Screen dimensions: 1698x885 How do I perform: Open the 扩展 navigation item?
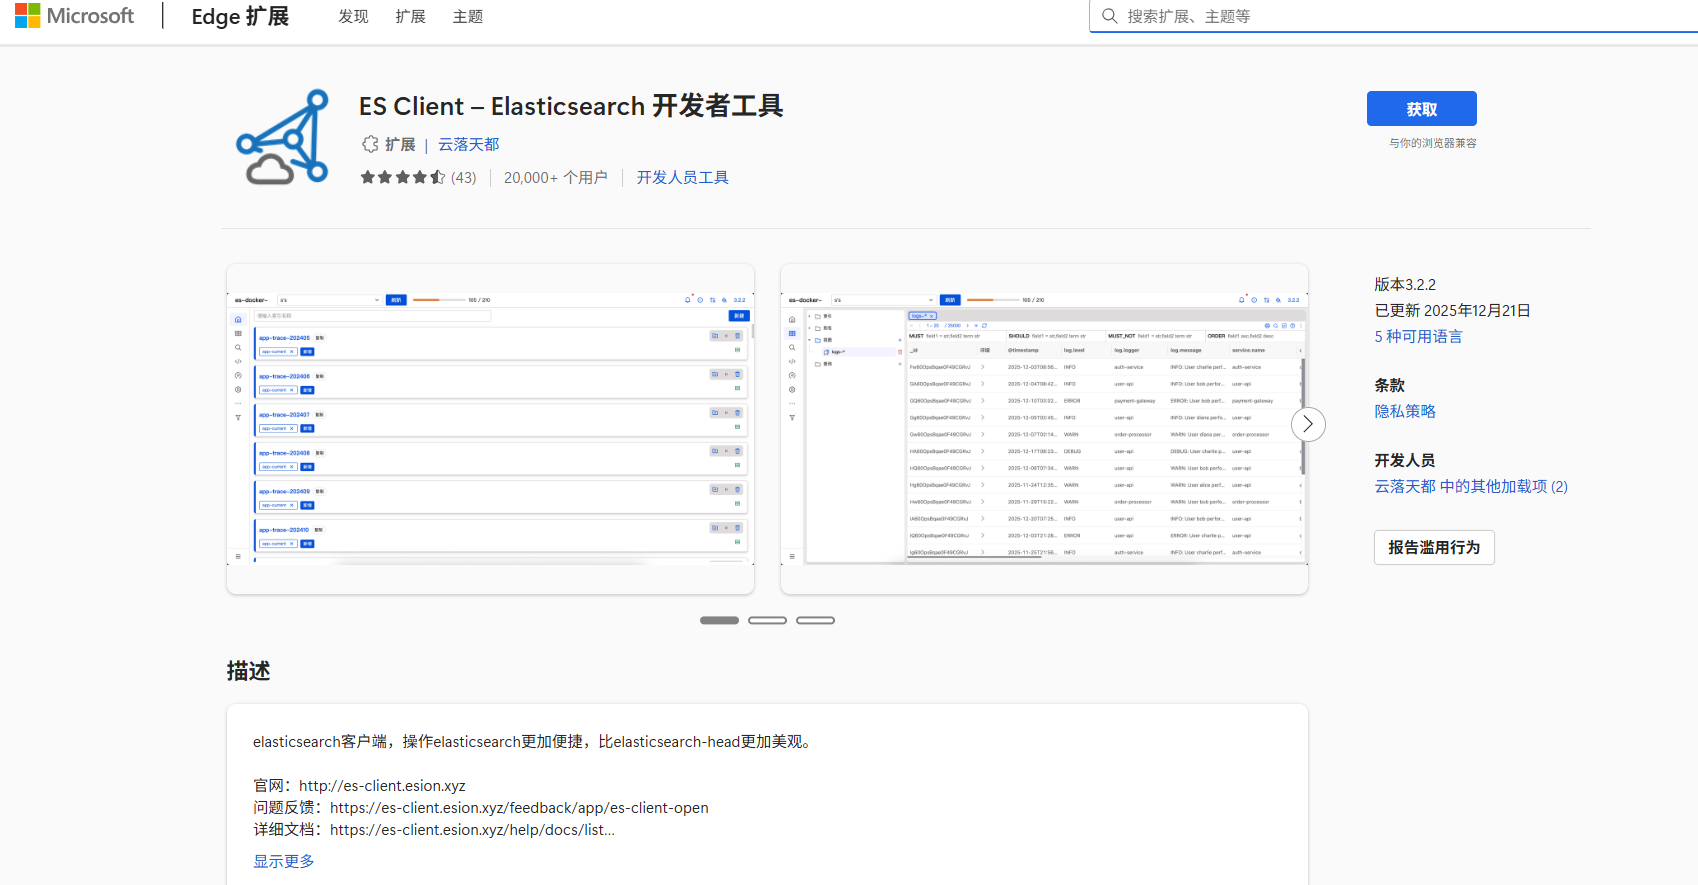point(410,17)
